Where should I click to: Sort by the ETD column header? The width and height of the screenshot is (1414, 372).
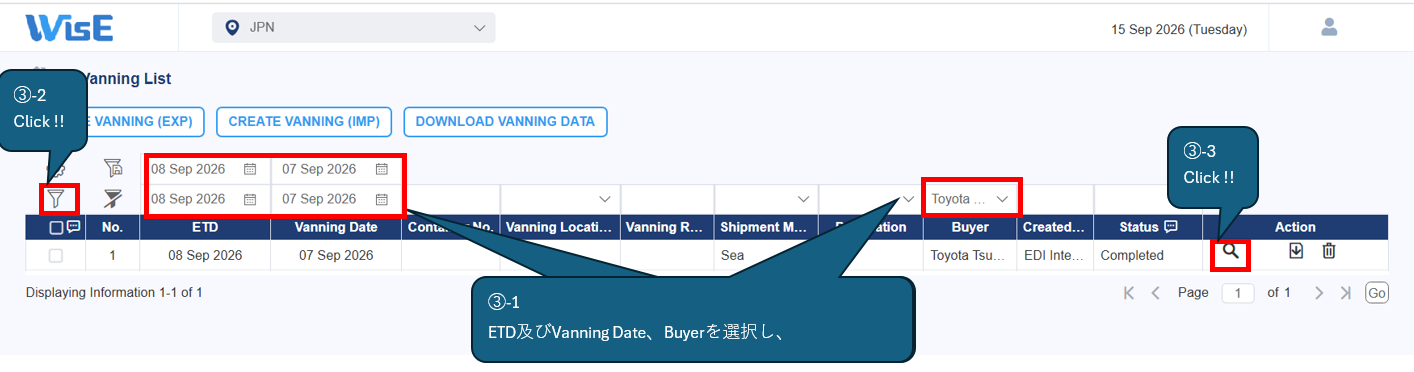tap(204, 227)
